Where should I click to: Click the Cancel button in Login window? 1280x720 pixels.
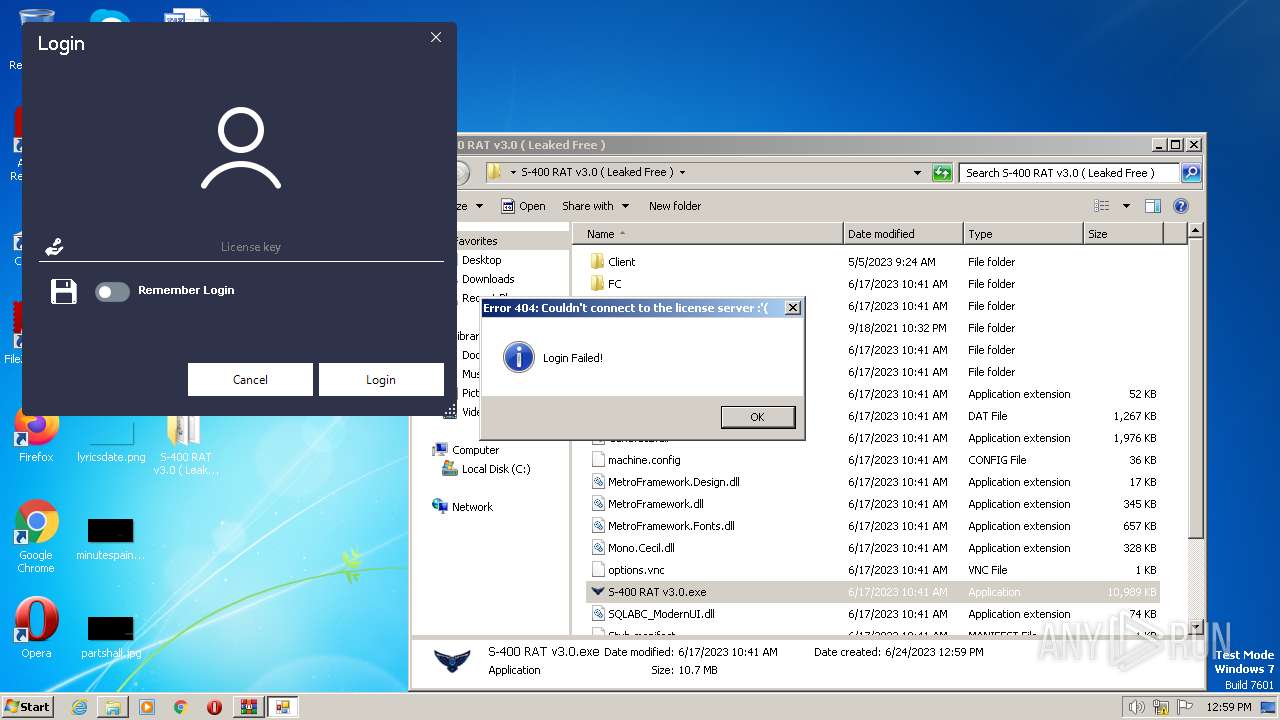coord(250,380)
